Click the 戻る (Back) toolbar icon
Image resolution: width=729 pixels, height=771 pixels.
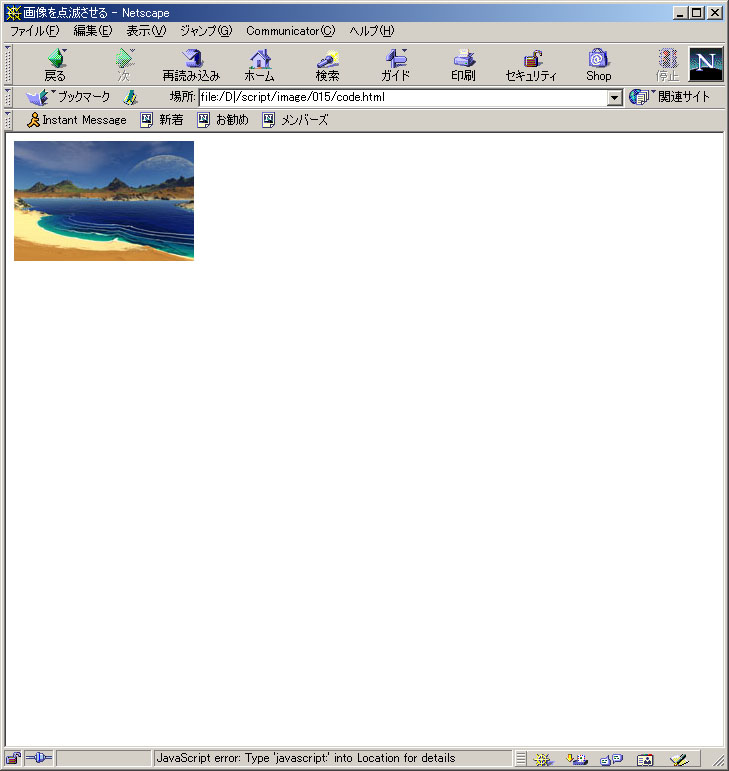coord(55,65)
